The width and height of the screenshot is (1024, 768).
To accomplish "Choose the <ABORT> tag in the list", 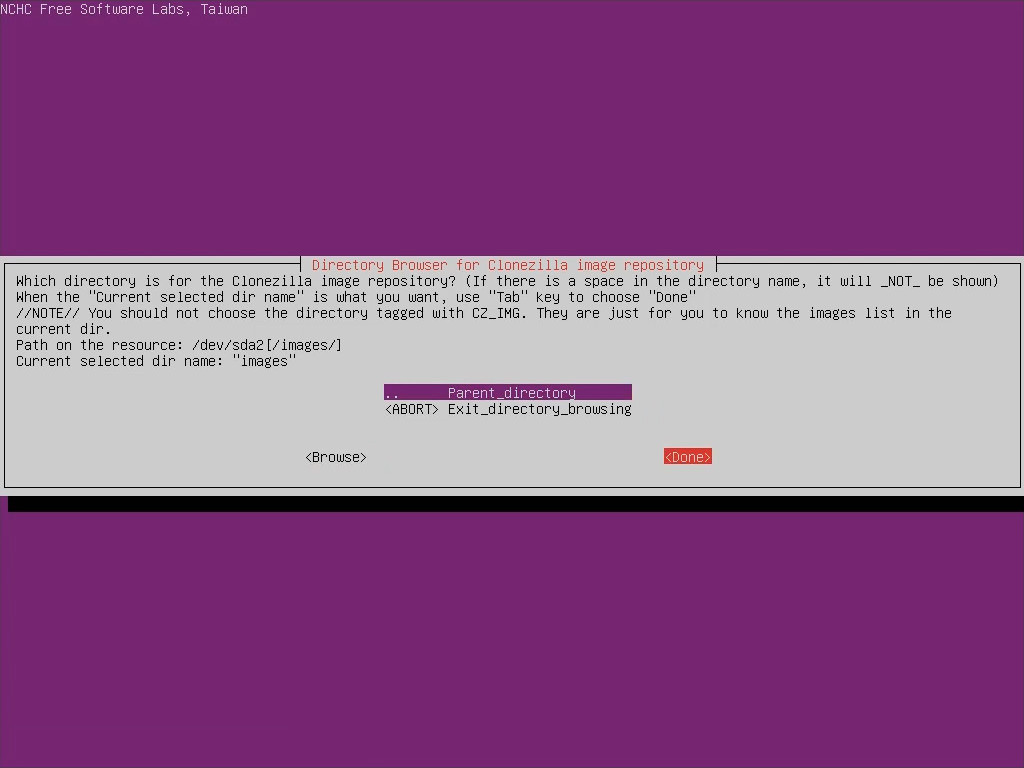I will coord(411,409).
